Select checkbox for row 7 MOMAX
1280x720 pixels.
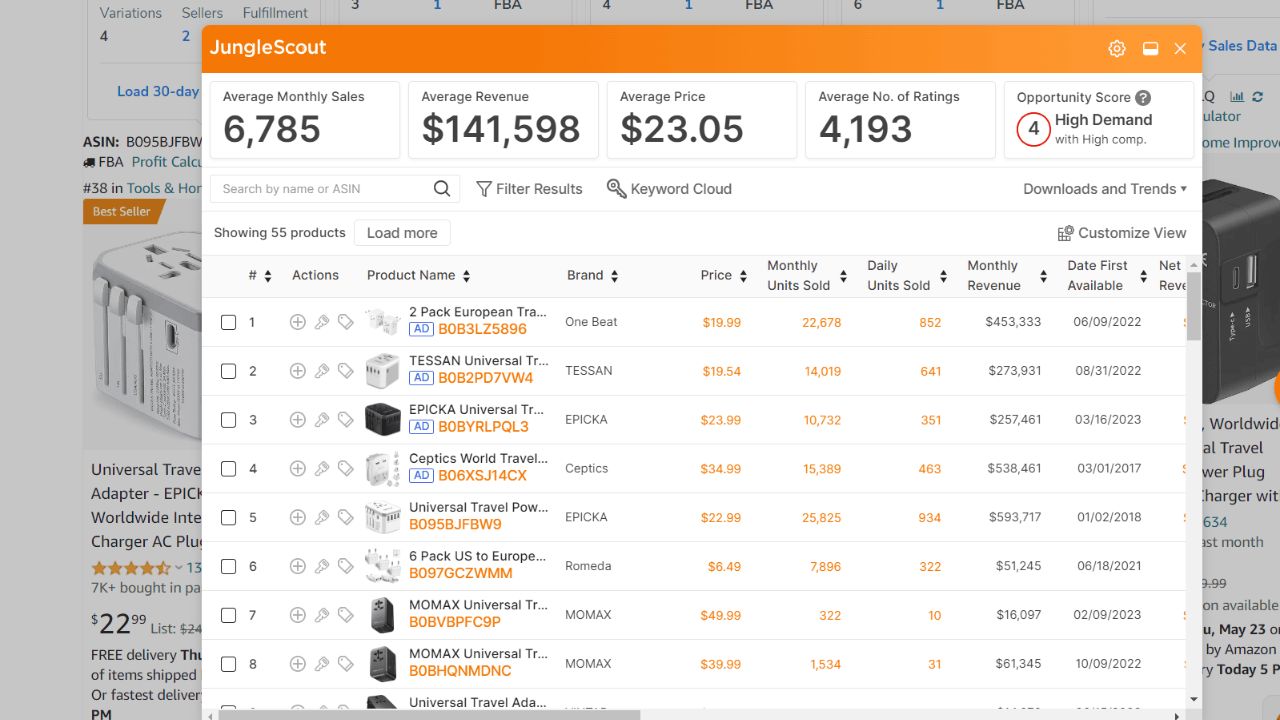click(228, 615)
